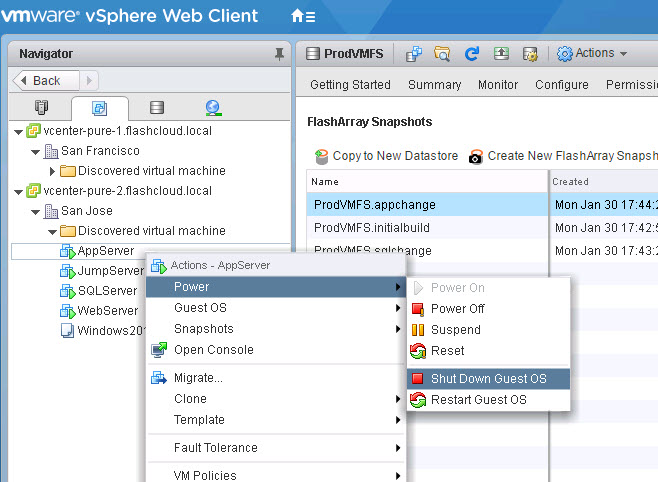Select SQLServer in the tree
This screenshot has width=658, height=482.
pos(108,291)
